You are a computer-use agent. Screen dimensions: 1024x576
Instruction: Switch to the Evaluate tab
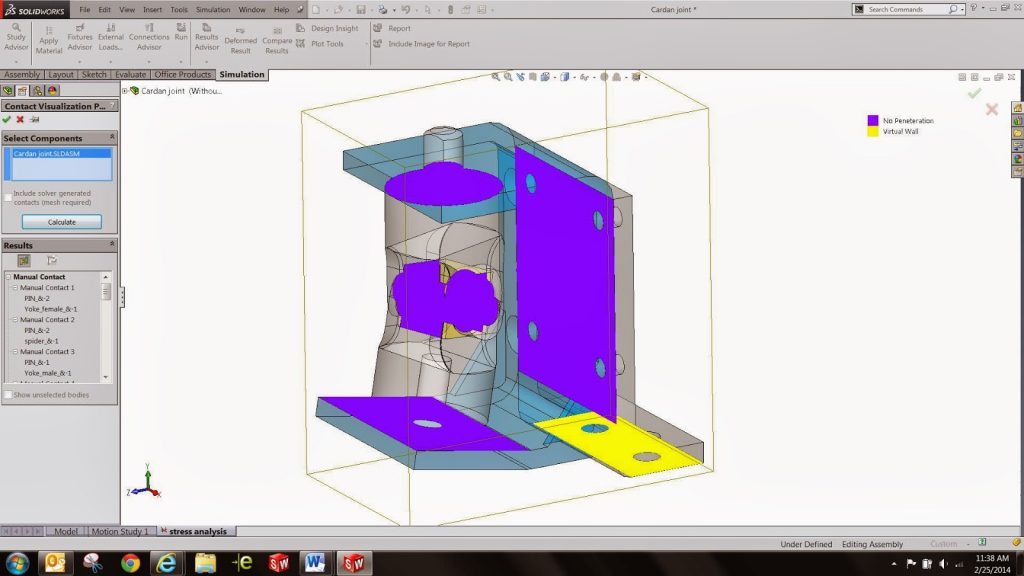pos(131,74)
